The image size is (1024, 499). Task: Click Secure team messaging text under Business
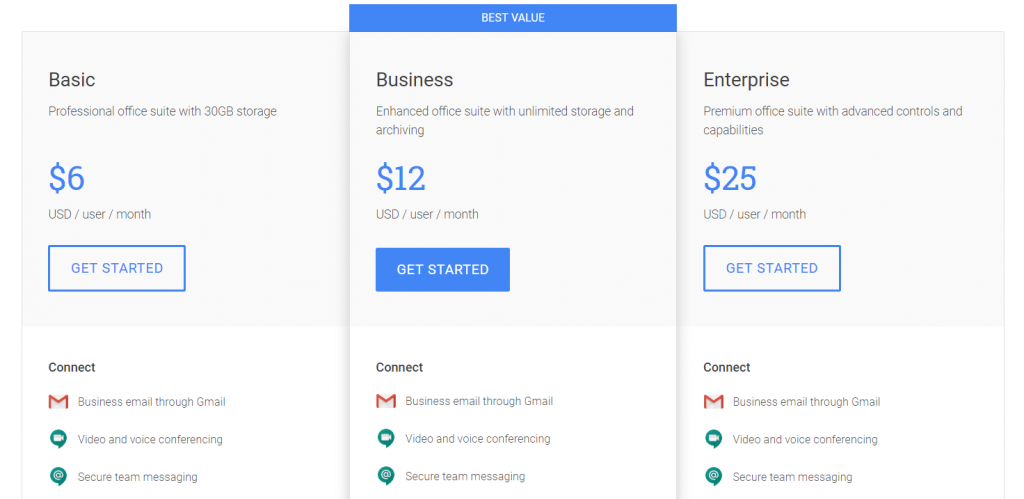[x=465, y=476]
